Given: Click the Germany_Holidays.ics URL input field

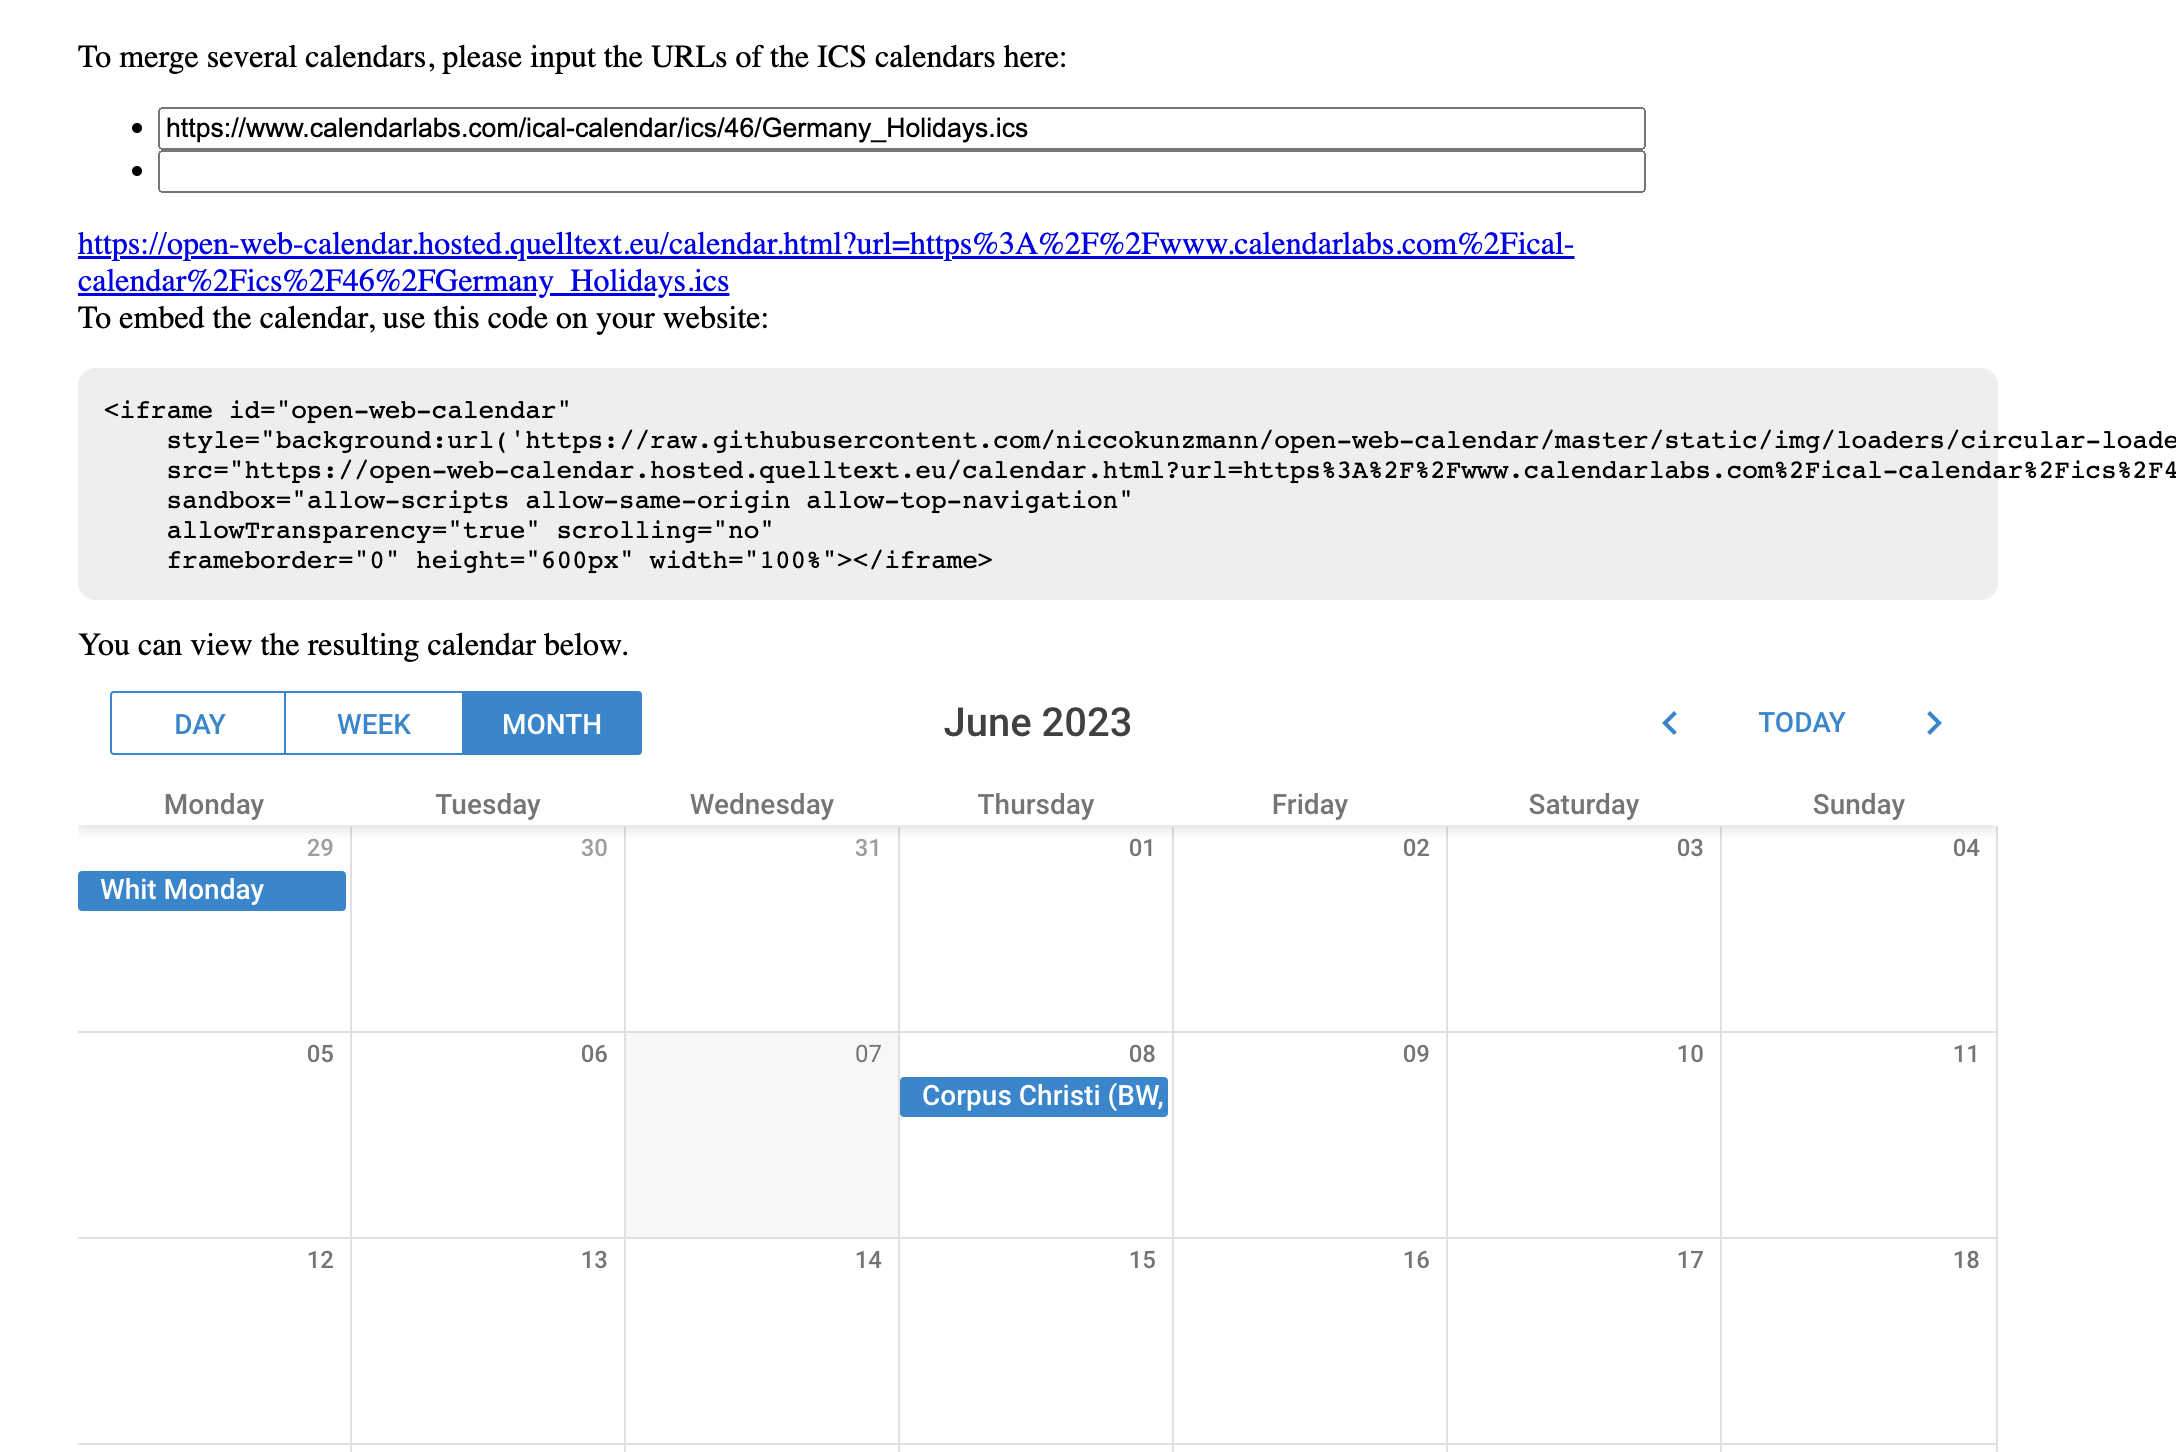Looking at the screenshot, I should click(899, 128).
